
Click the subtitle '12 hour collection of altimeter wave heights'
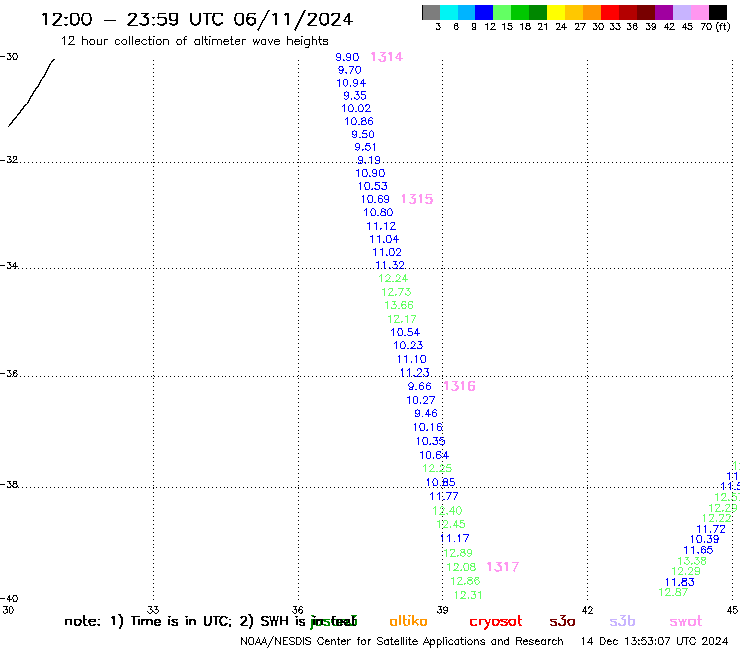tap(194, 41)
